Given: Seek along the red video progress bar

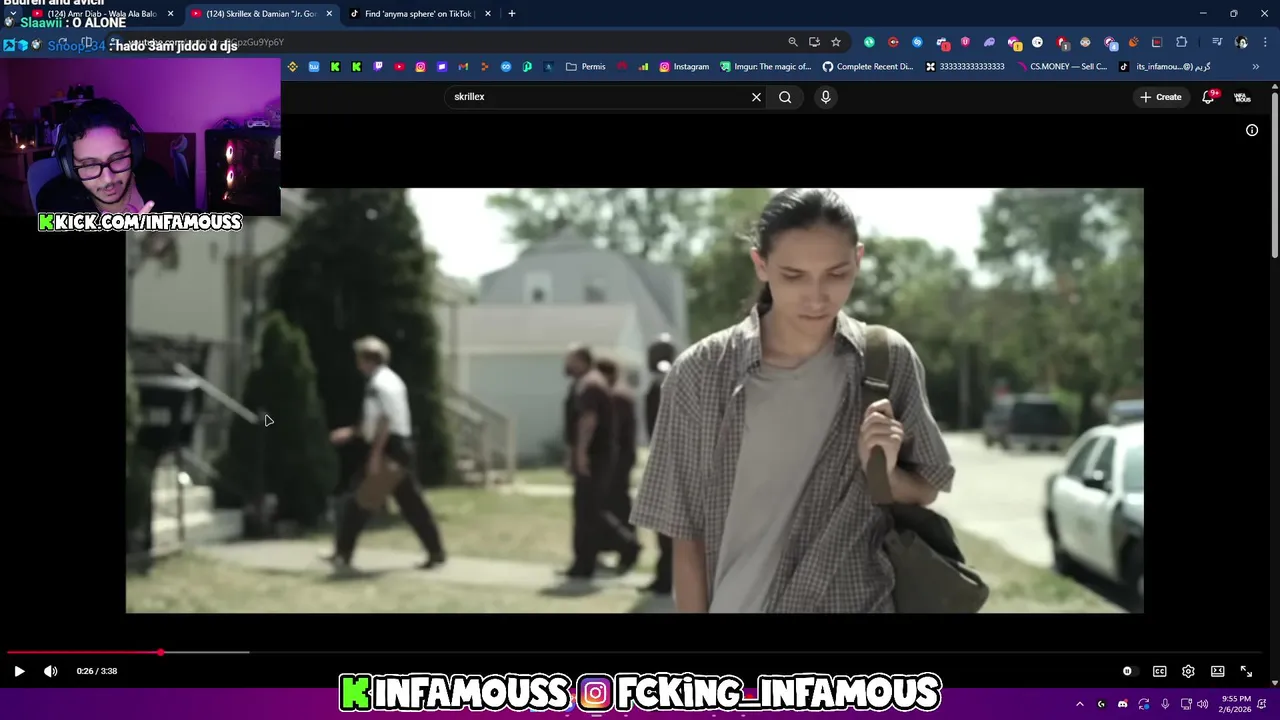Looking at the screenshot, I should point(85,652).
